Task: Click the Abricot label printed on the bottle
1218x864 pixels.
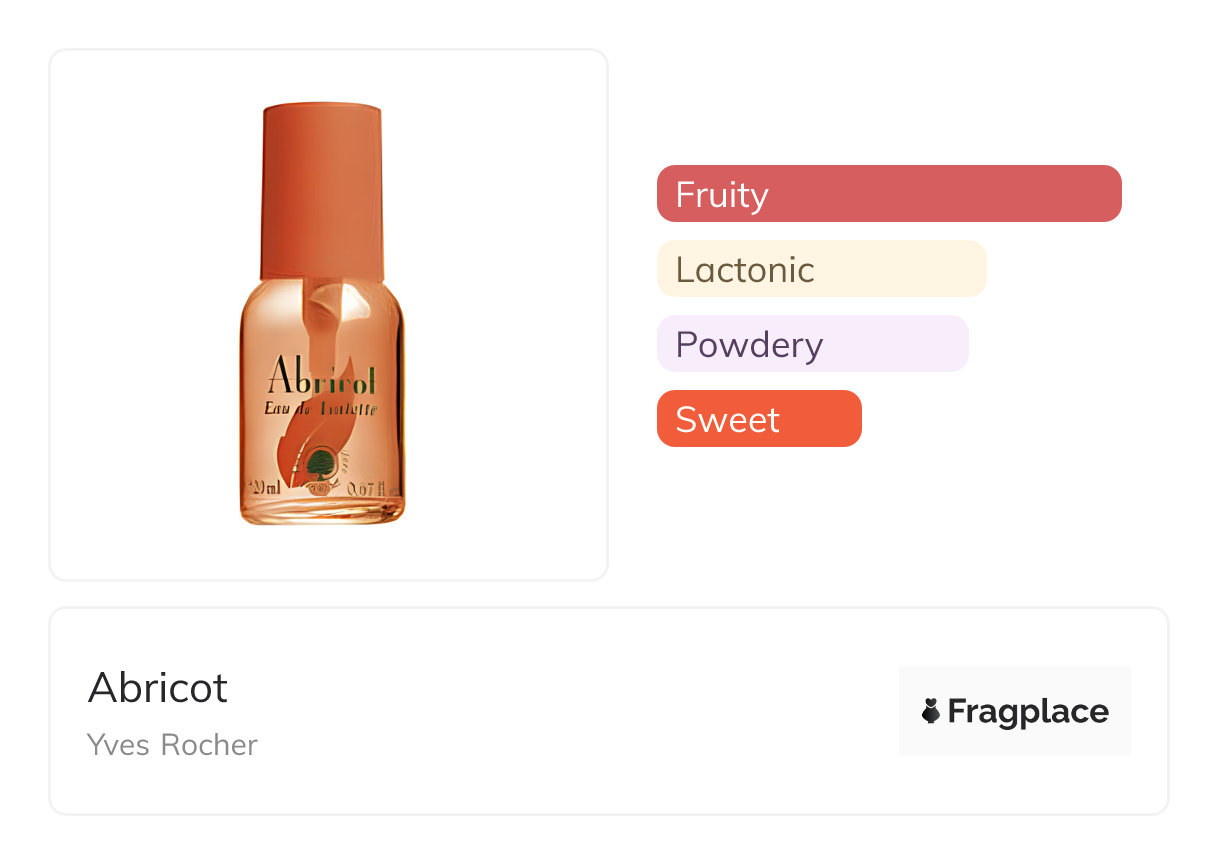Action: (321, 378)
